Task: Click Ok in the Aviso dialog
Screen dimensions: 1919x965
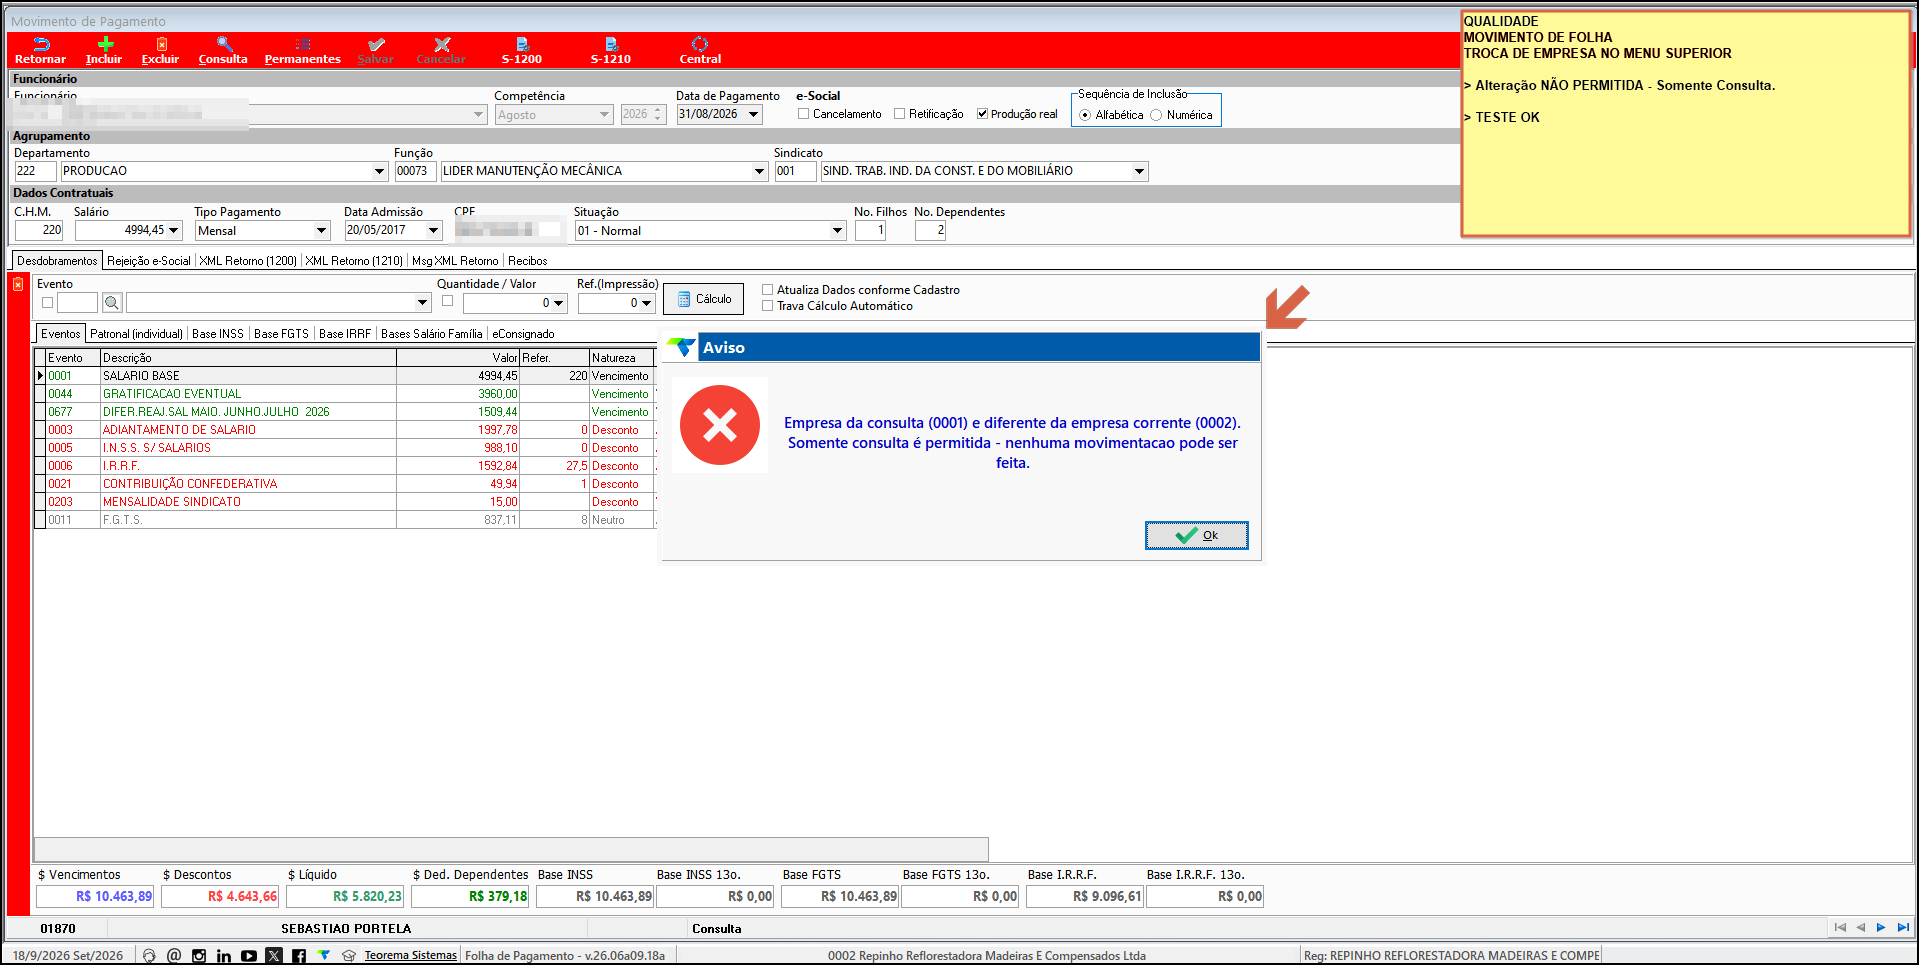Action: pos(1197,536)
